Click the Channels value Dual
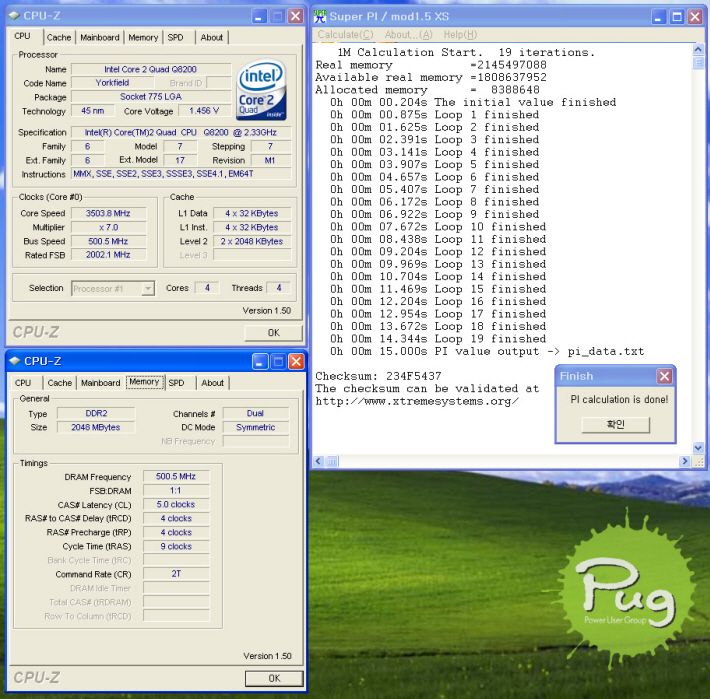 [255, 413]
